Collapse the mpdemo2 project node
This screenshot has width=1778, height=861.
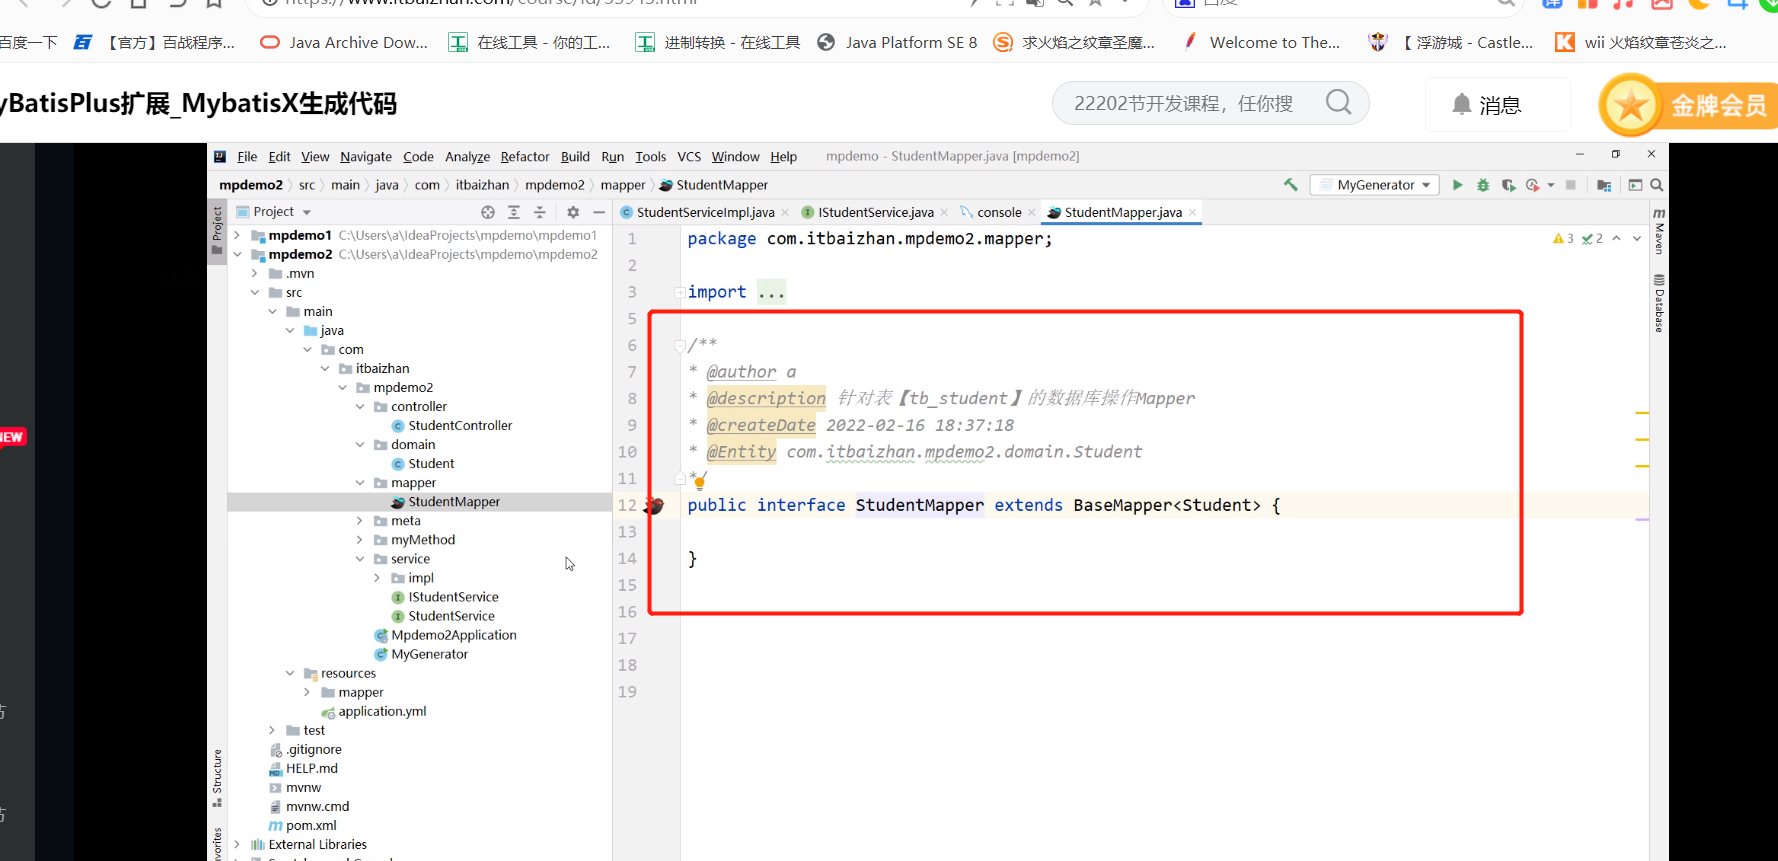point(237,254)
